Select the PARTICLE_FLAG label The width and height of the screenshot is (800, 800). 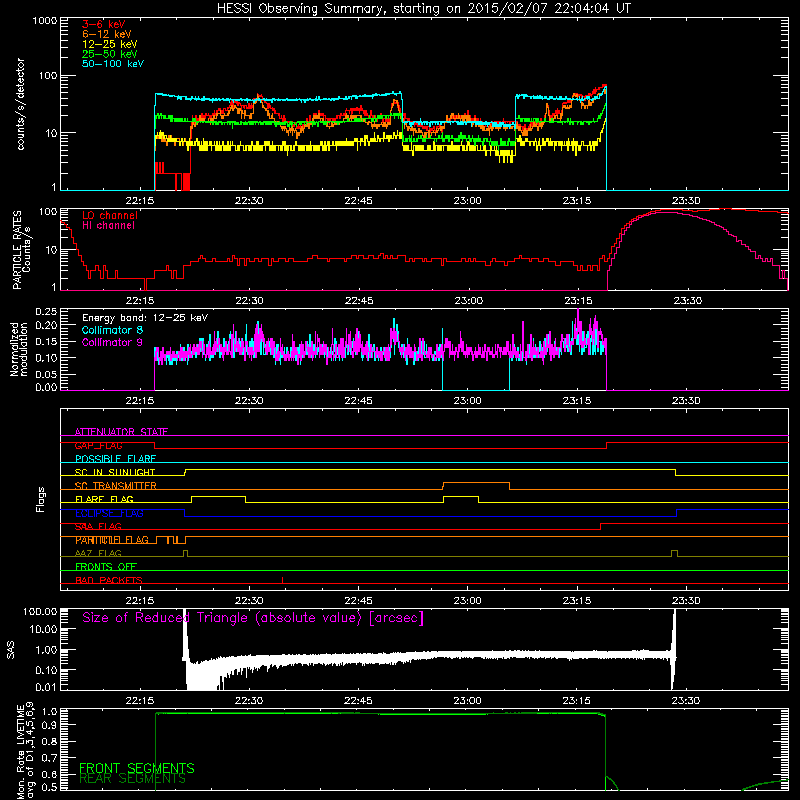tap(112, 540)
